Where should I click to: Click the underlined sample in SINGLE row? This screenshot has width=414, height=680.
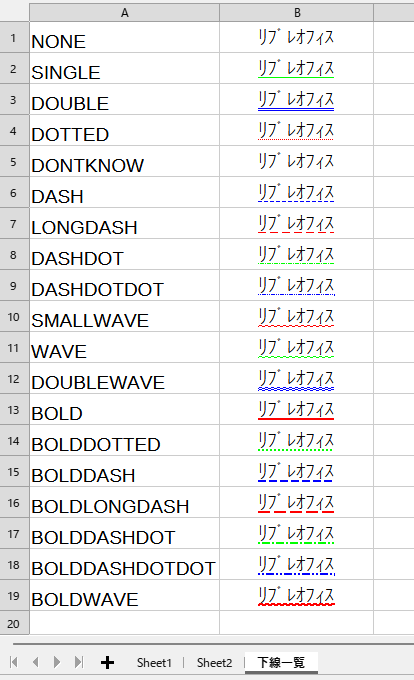297,69
